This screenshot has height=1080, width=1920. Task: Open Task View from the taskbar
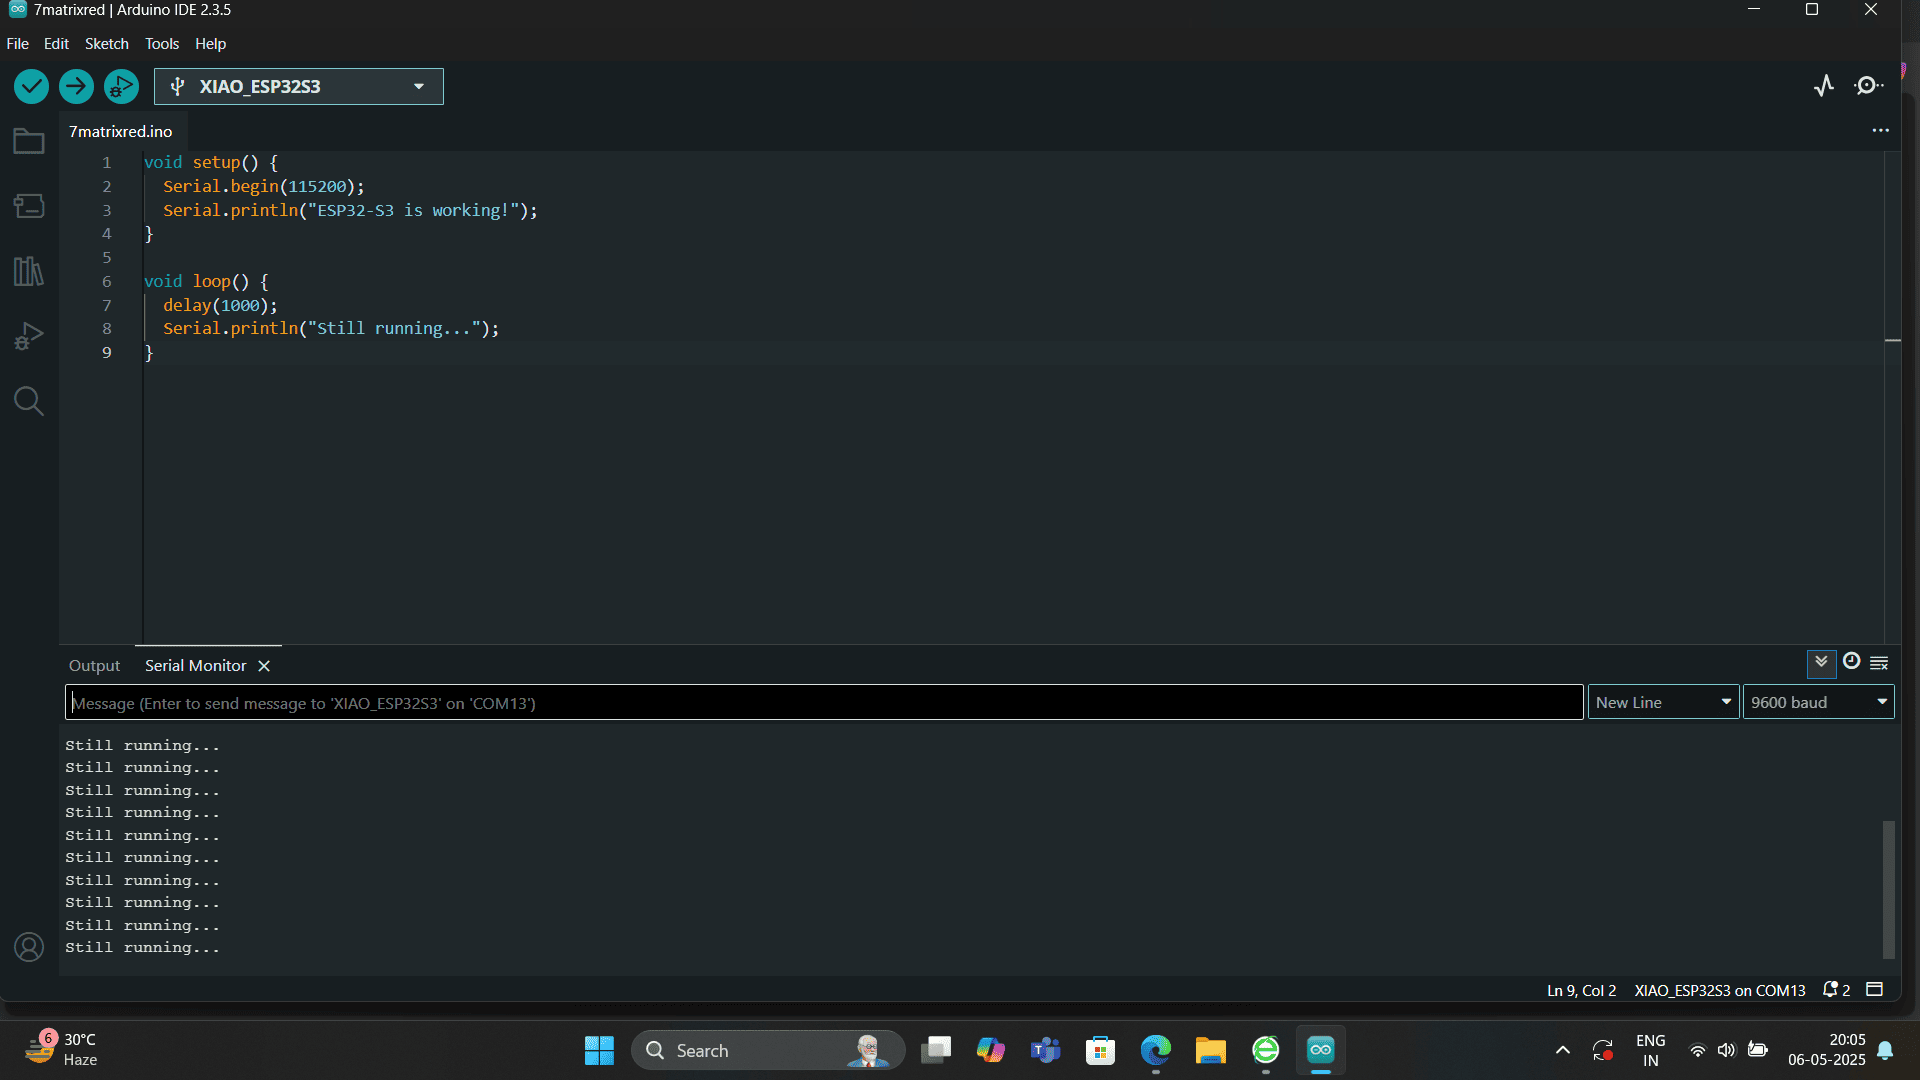(x=936, y=1050)
